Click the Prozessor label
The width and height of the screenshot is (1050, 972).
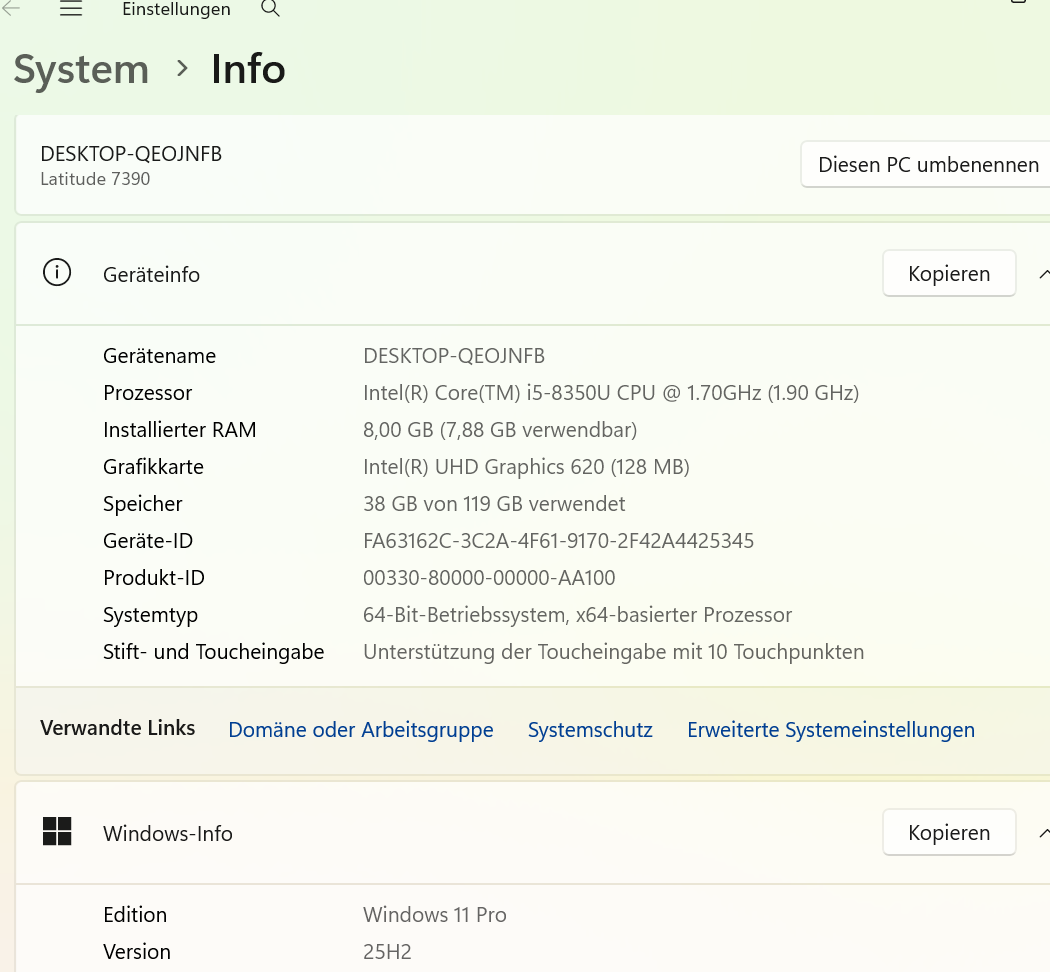pos(147,392)
